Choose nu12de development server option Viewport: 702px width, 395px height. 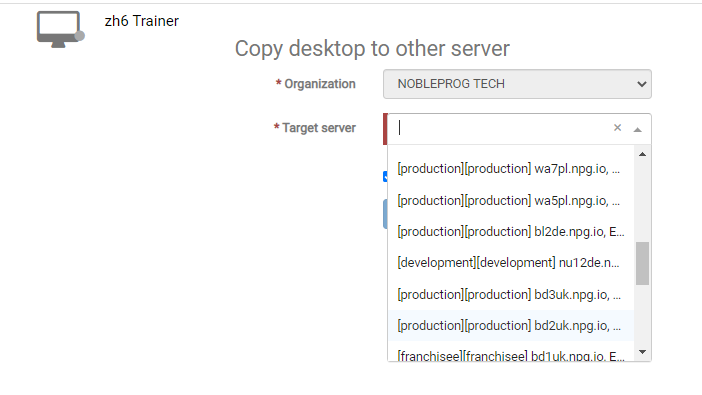click(x=510, y=263)
